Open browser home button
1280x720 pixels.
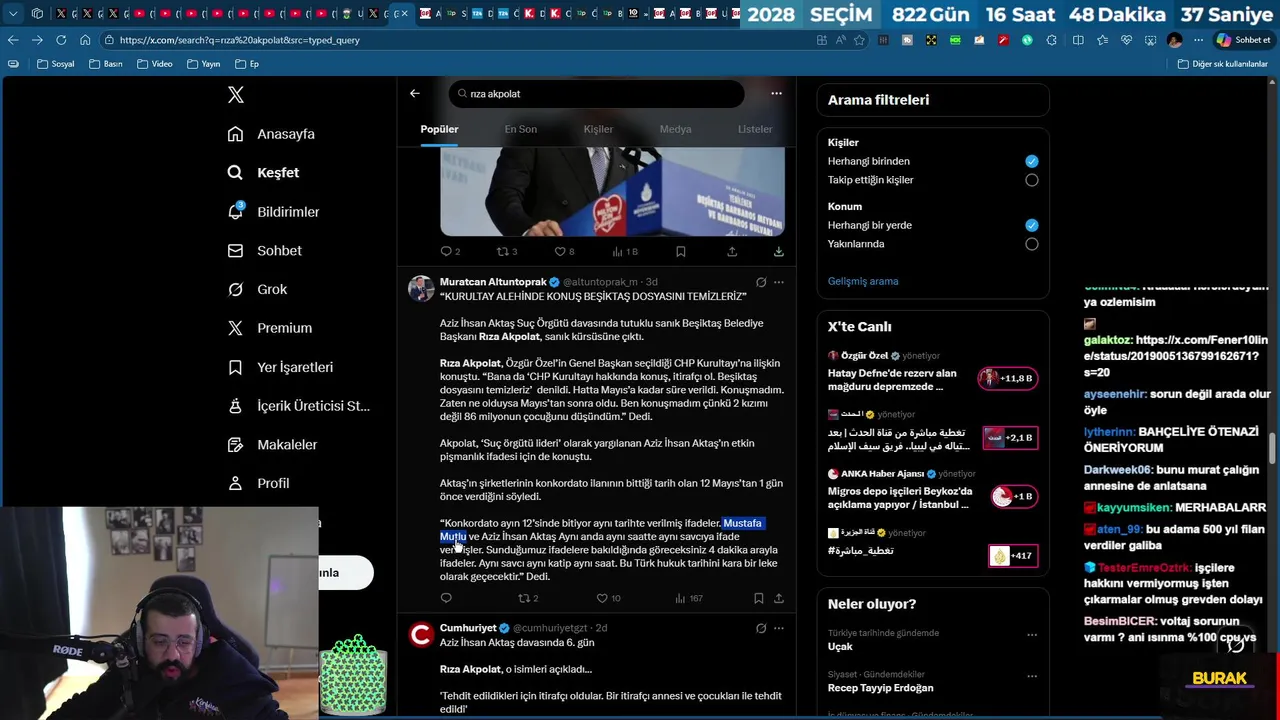point(85,40)
